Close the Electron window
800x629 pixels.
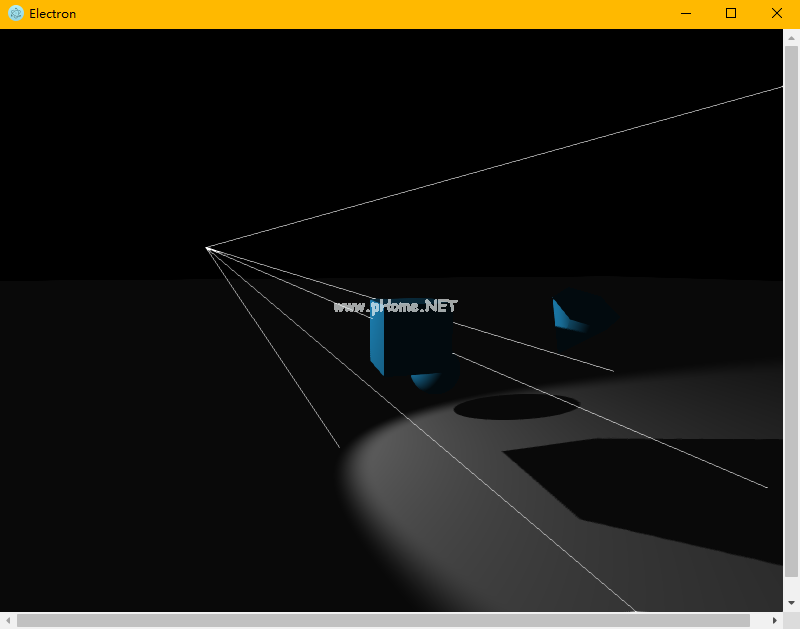click(x=777, y=13)
